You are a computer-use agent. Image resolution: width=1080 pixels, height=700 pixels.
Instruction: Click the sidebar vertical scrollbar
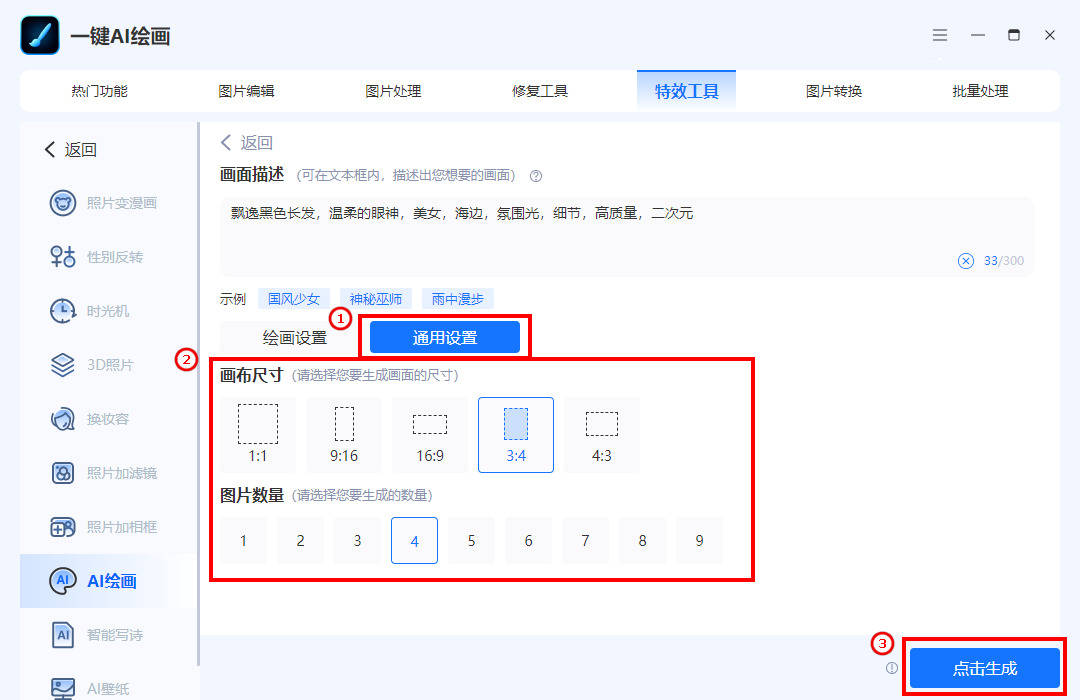tap(198, 394)
